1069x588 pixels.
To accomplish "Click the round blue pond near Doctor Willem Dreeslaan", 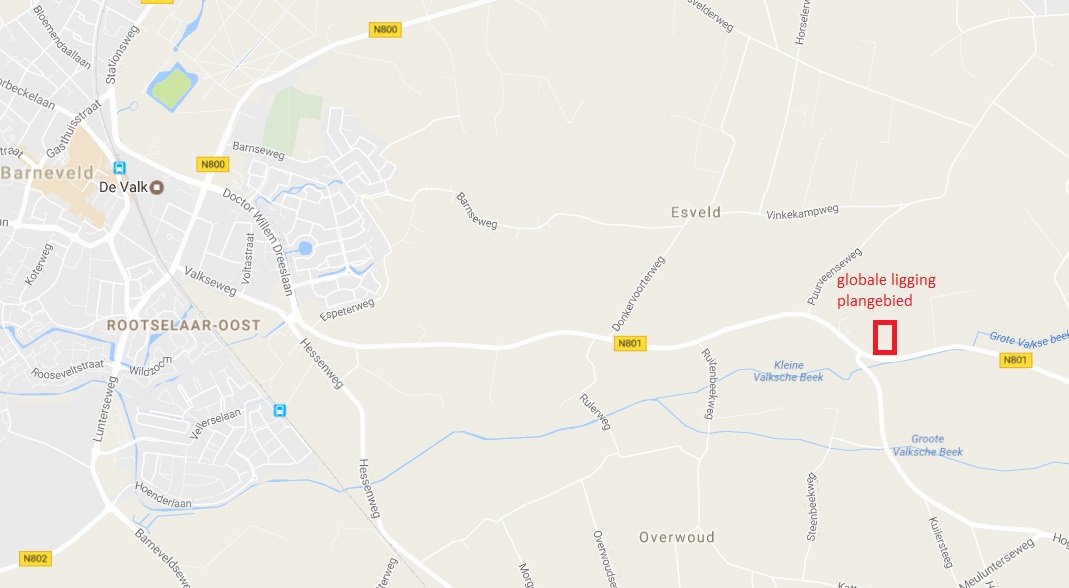I will (x=305, y=248).
